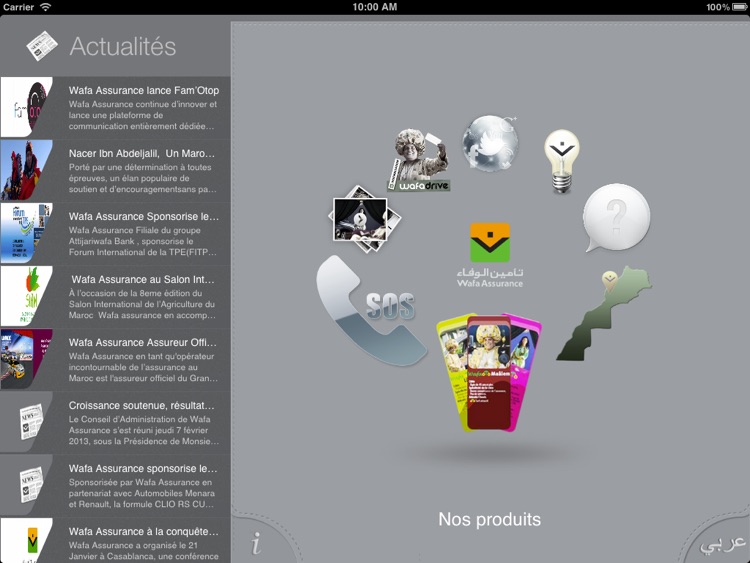Image resolution: width=750 pixels, height=563 pixels.
Task: Tap the Salon Agriculture article thumbnail
Action: (x=26, y=297)
